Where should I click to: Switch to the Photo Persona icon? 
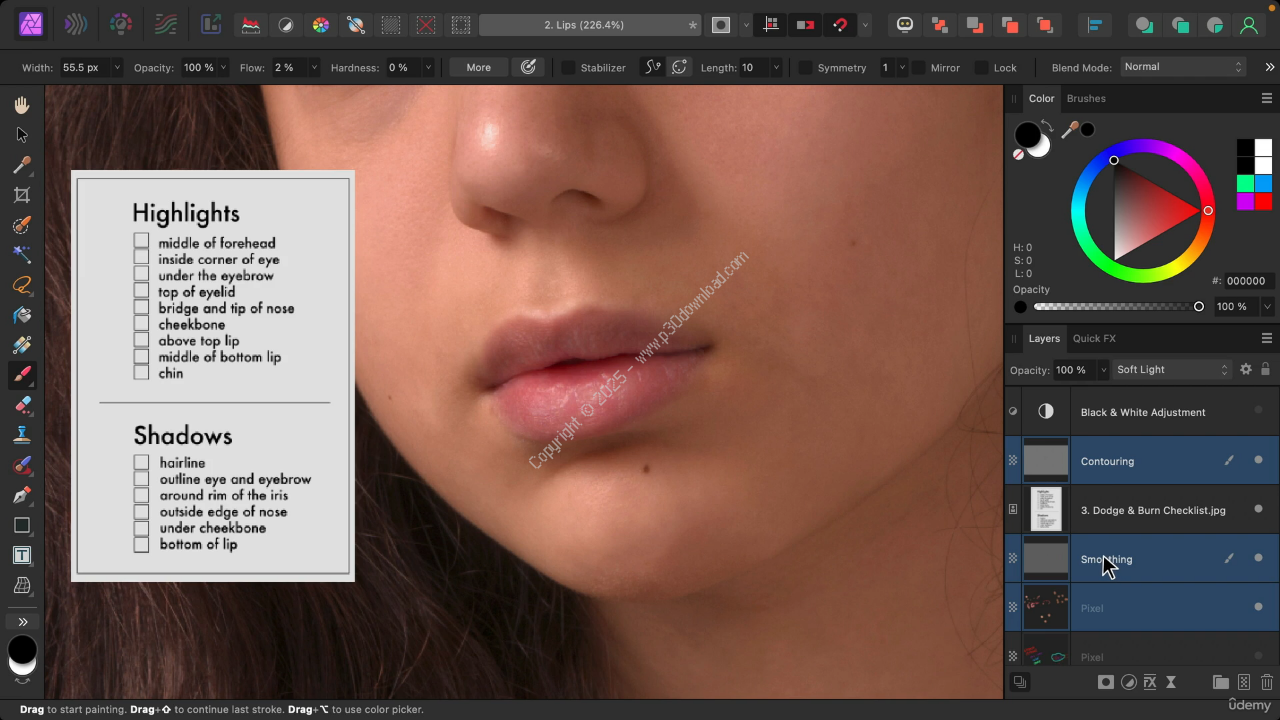(x=31, y=25)
